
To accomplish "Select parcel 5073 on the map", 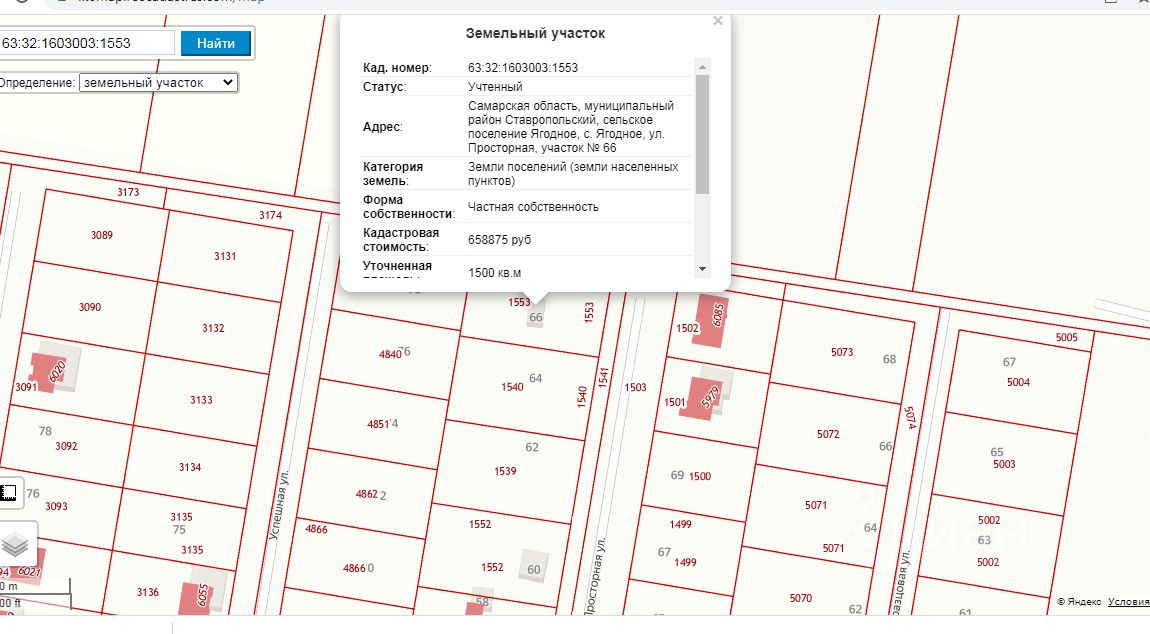I will (842, 352).
